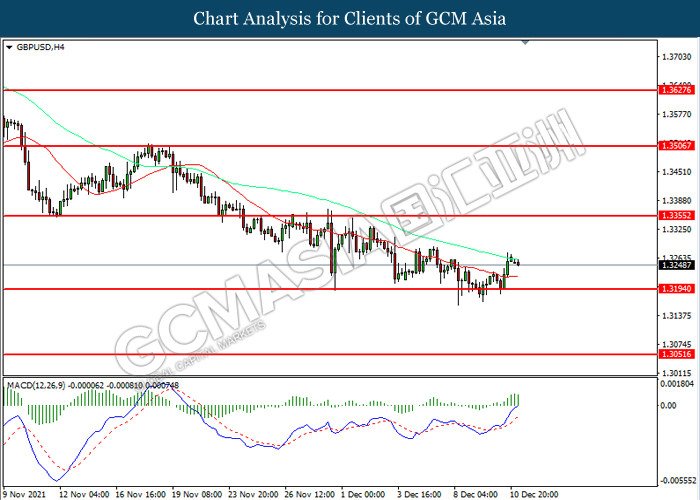Select the blue MACD line at latest bar

[517, 406]
